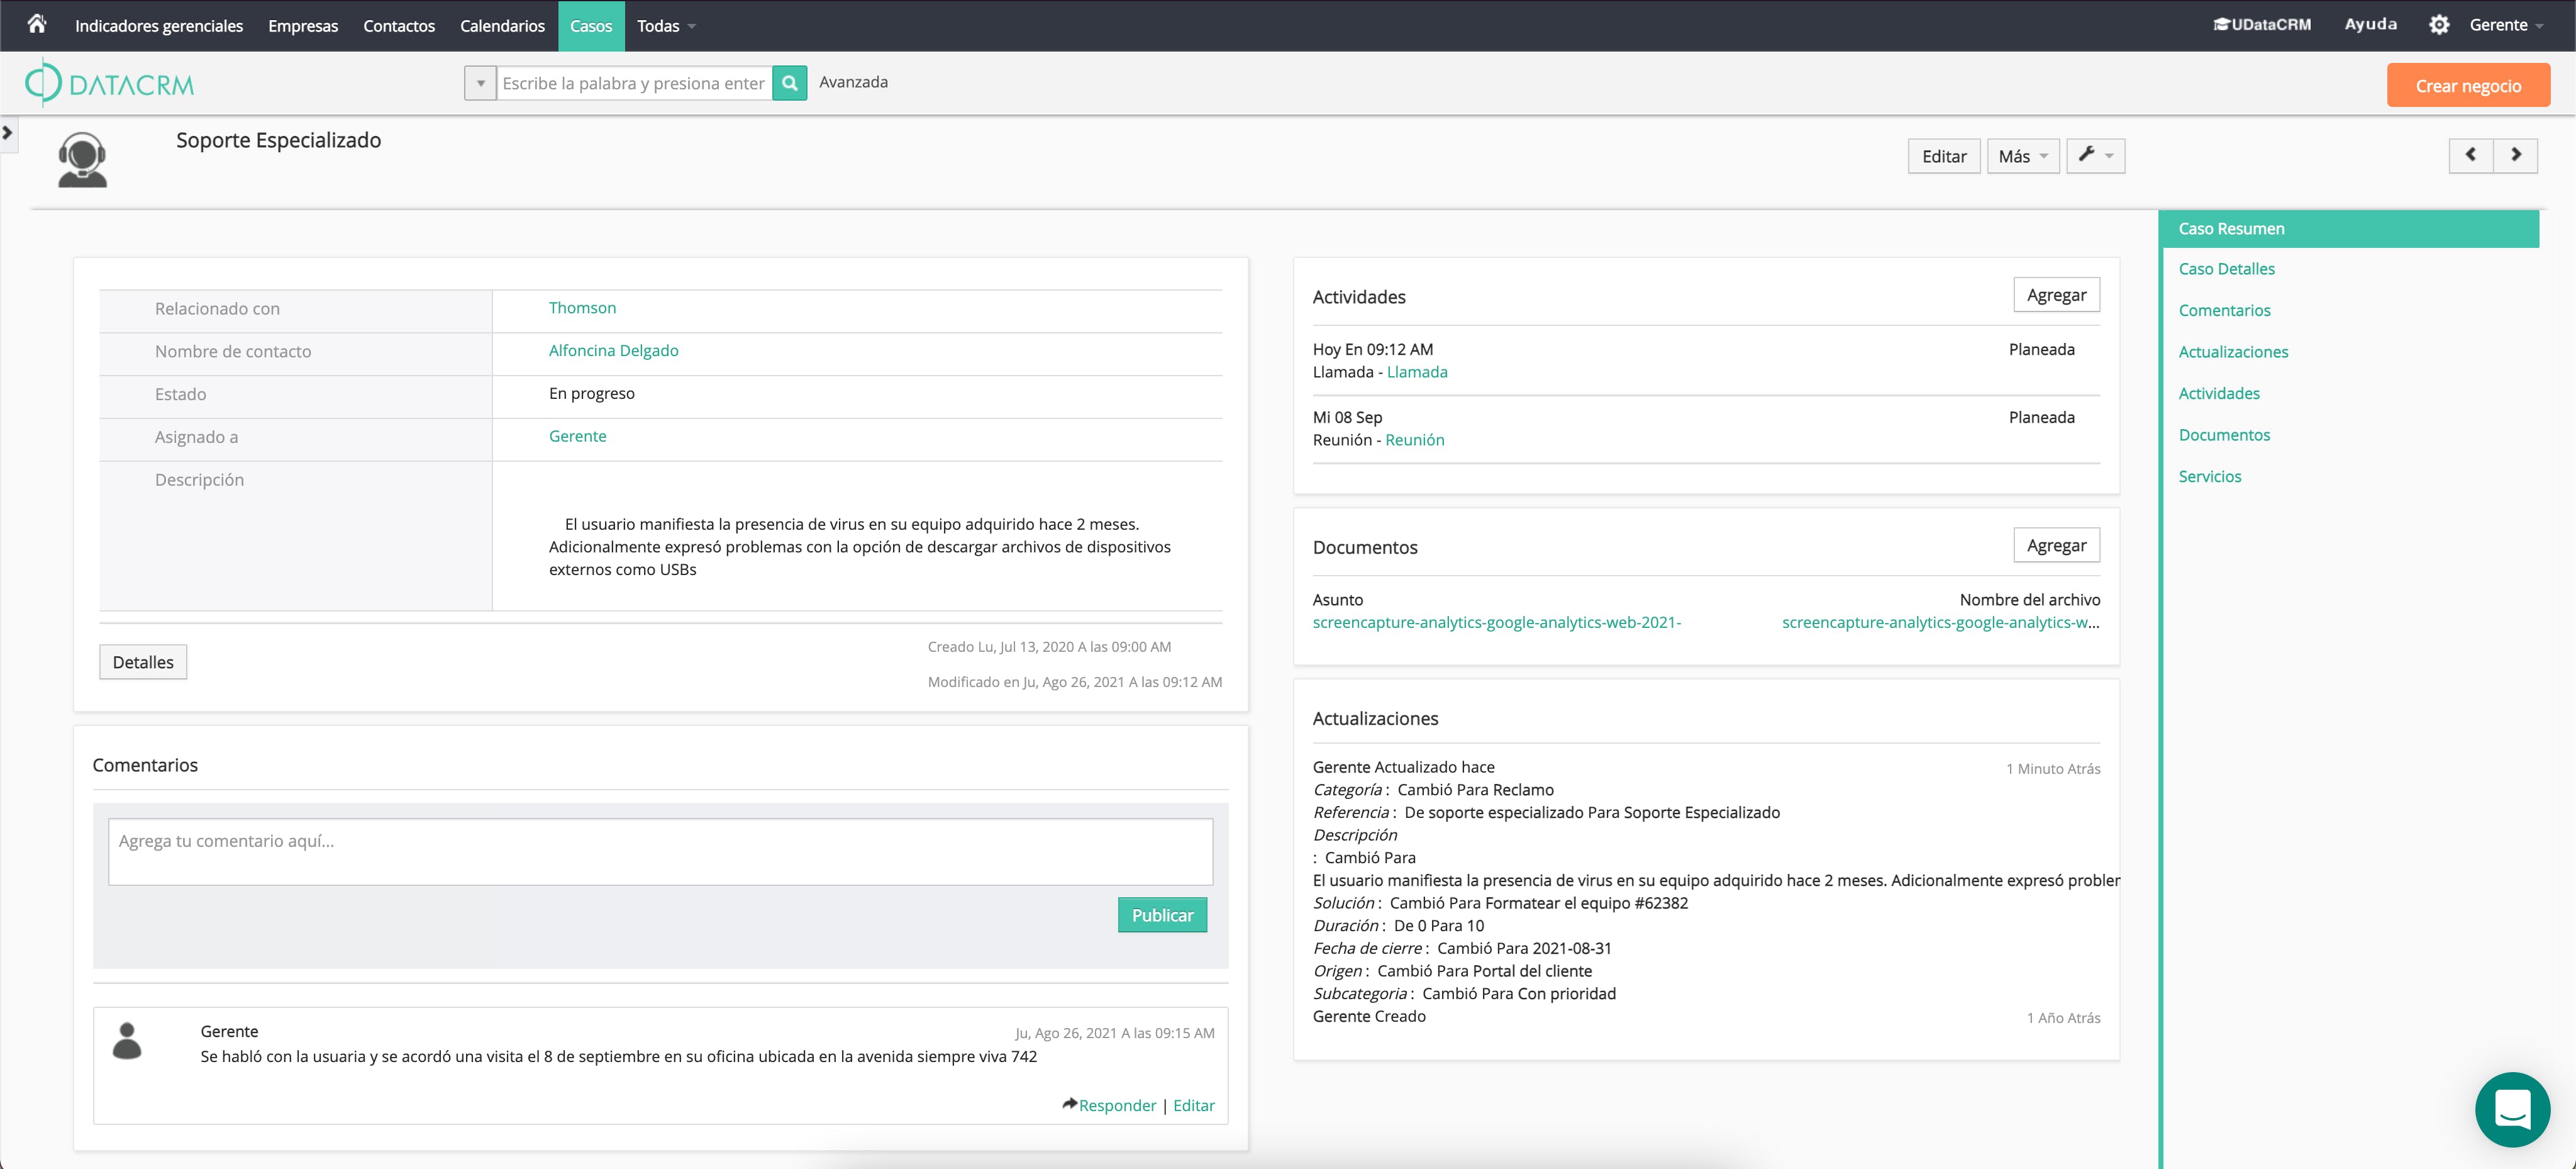Open the Gerente user menu
2576x1169 pixels.
coord(2505,25)
